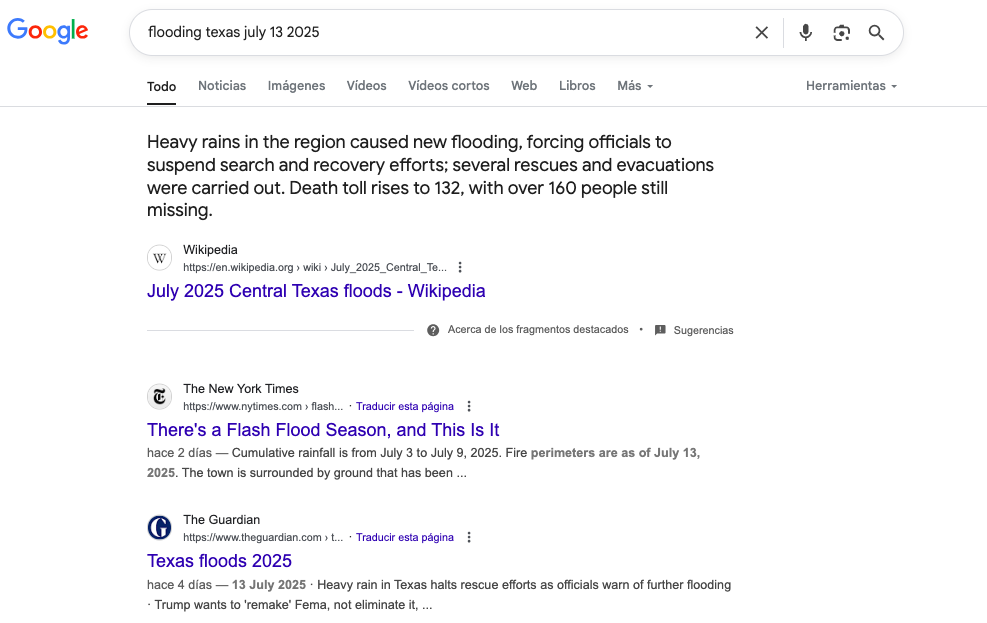The width and height of the screenshot is (987, 623).
Task: Click the Wikipedia favicon icon
Action: point(159,258)
